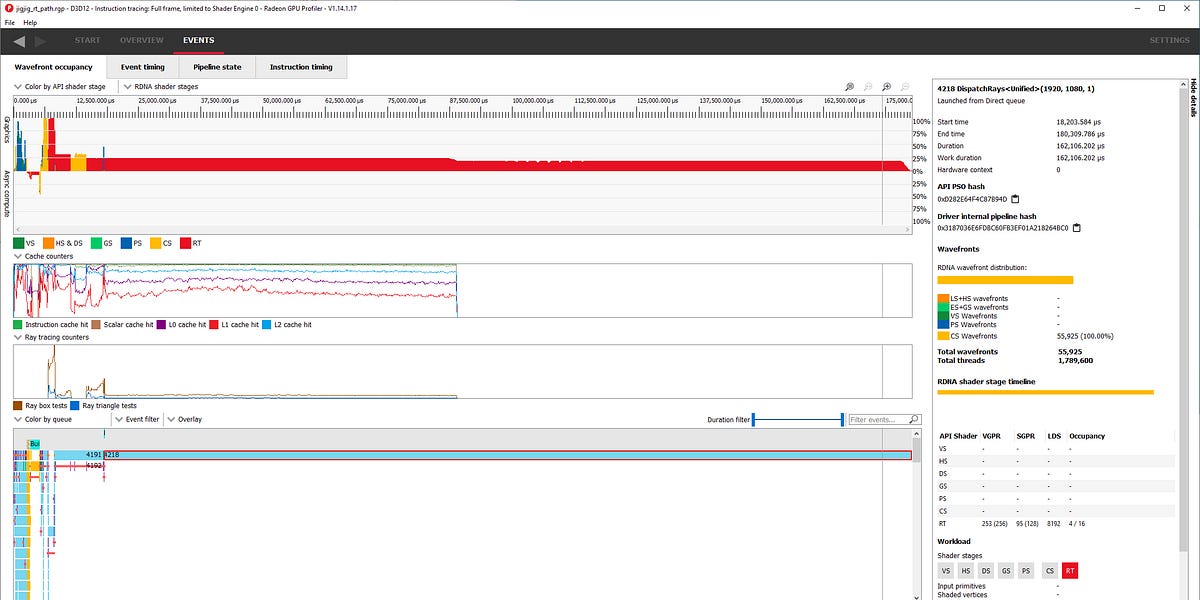Toggle the RT shader stage legend swatch
Viewport: 1200px width, 600px height.
186,243
